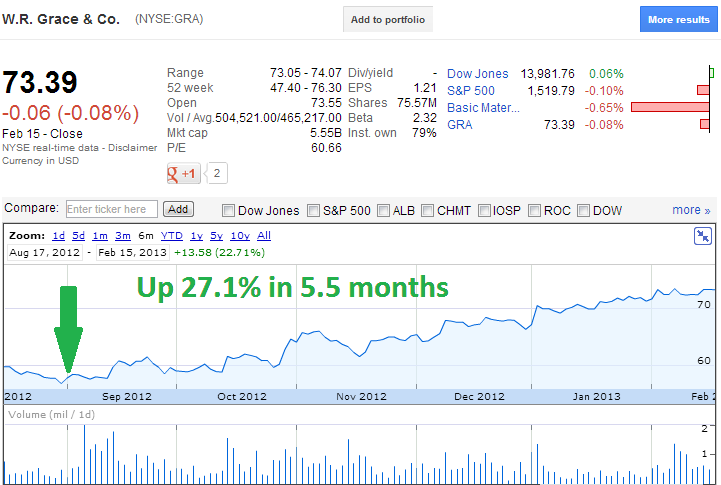Enable the DOW compare checkbox
The width and height of the screenshot is (721, 485).
tap(583, 211)
